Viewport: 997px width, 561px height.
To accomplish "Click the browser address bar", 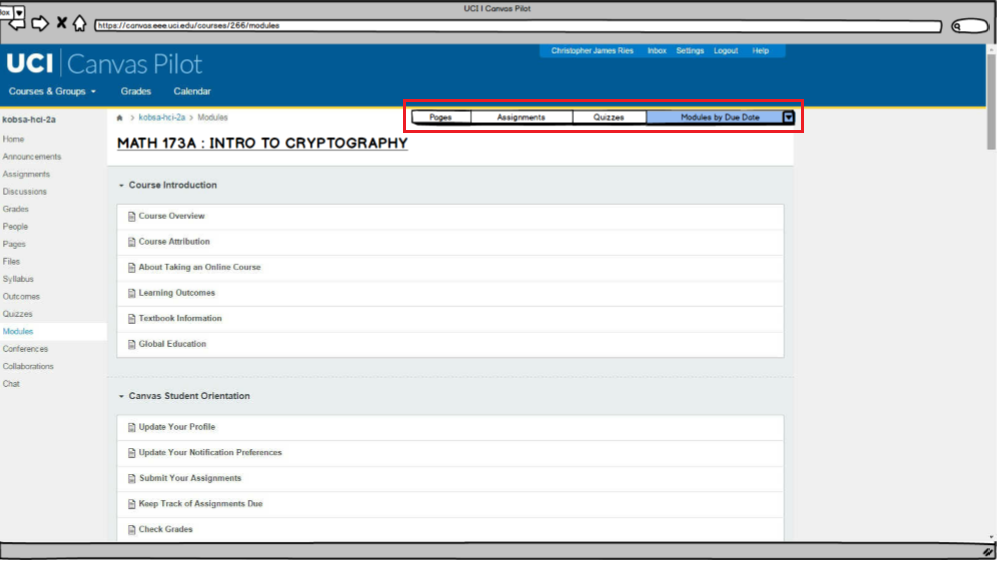I will pyautogui.click(x=520, y=26).
